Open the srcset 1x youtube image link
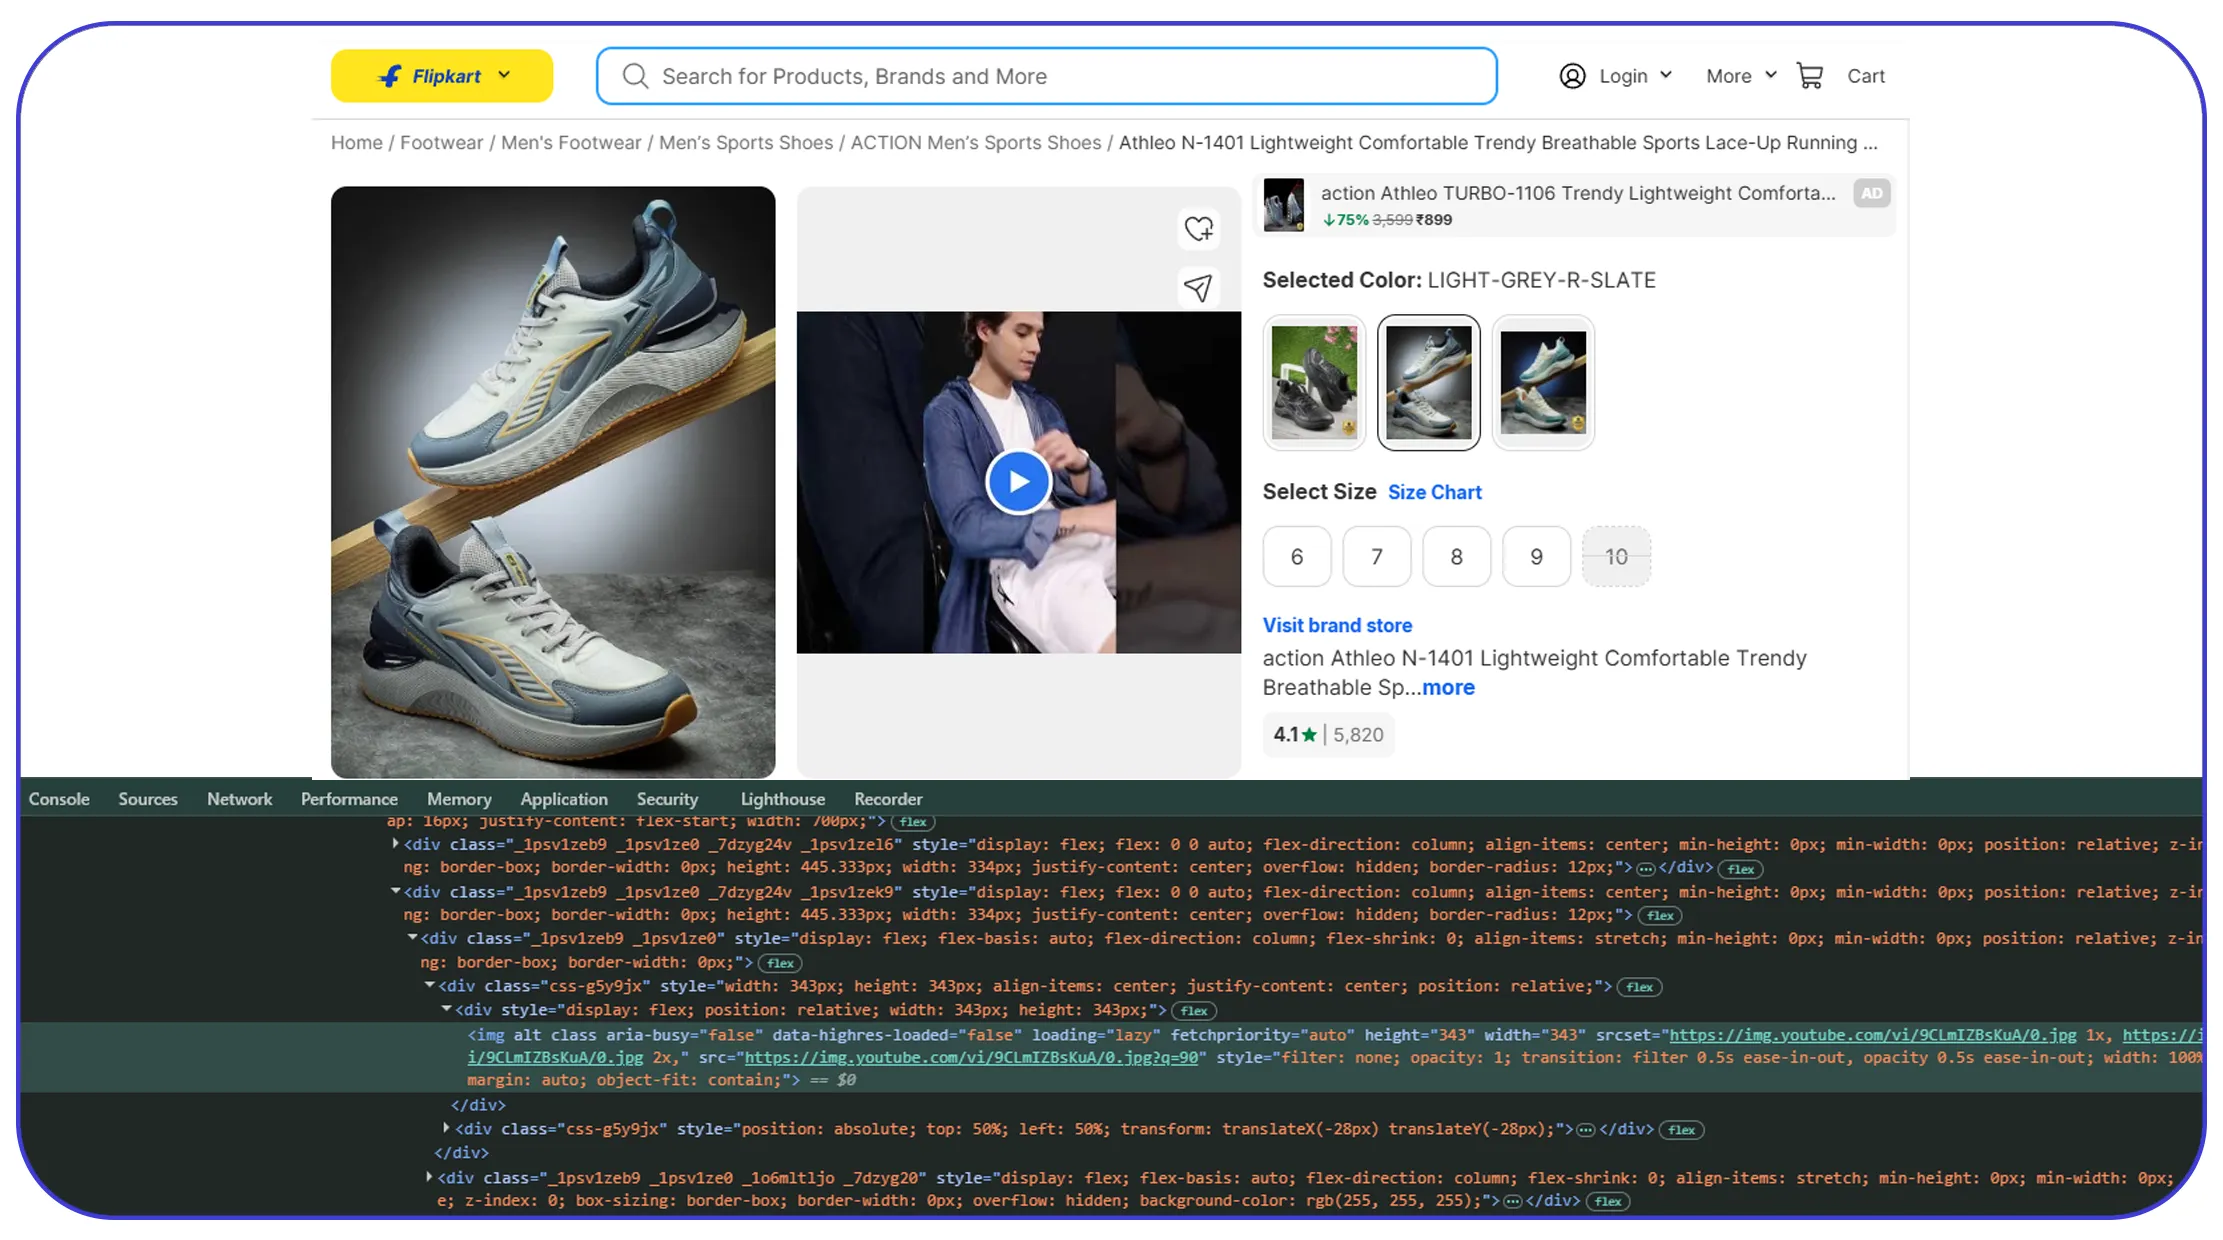 tap(1872, 1035)
